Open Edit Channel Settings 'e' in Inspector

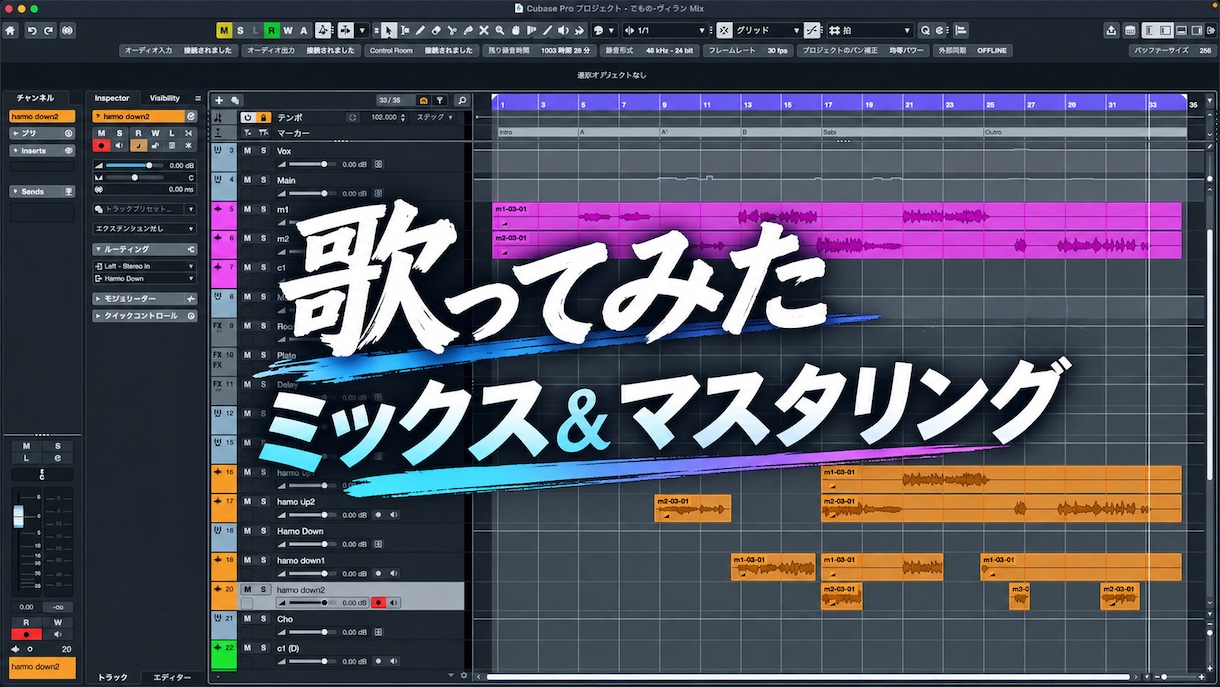(191, 117)
